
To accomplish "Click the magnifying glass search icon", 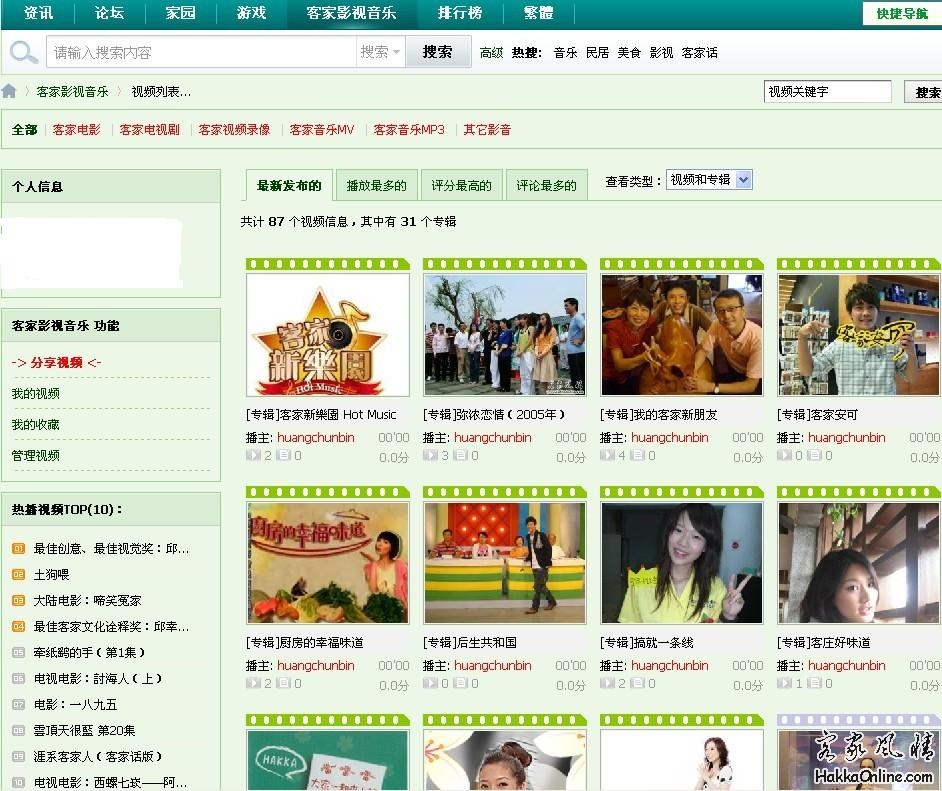I will 24,52.
